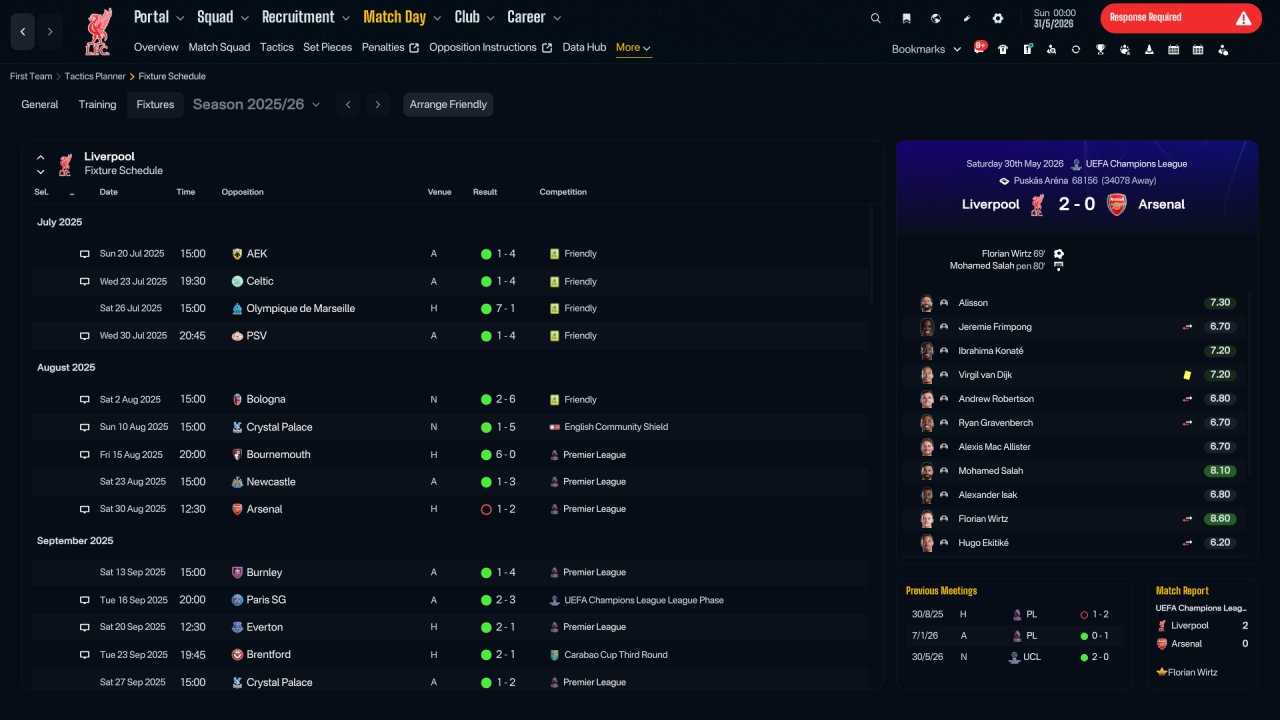Click the TV icon on Paris SG row
Screen dimensions: 1280x720
click(x=85, y=600)
